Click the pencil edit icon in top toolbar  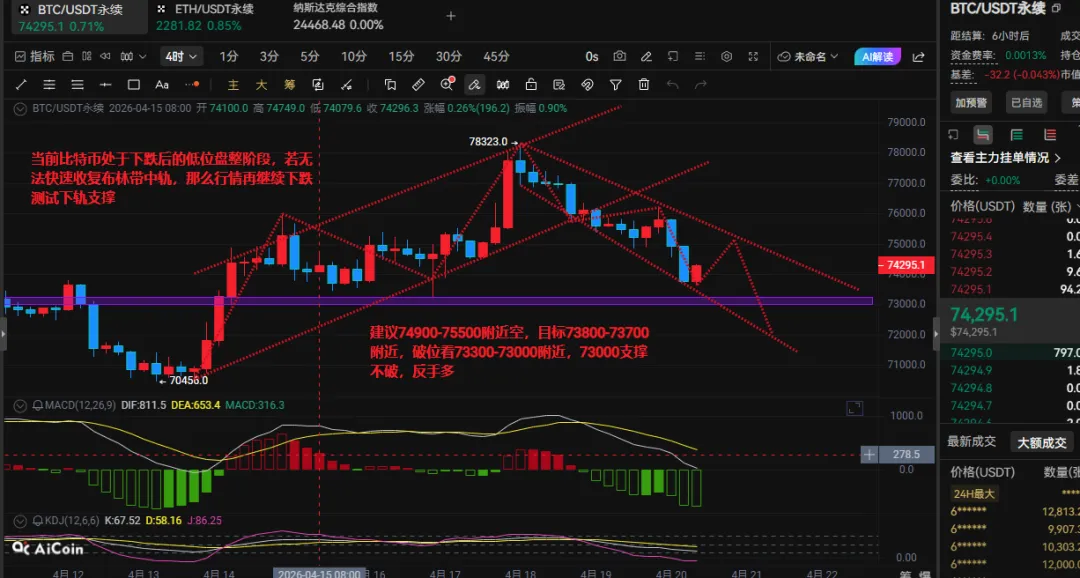coord(646,56)
